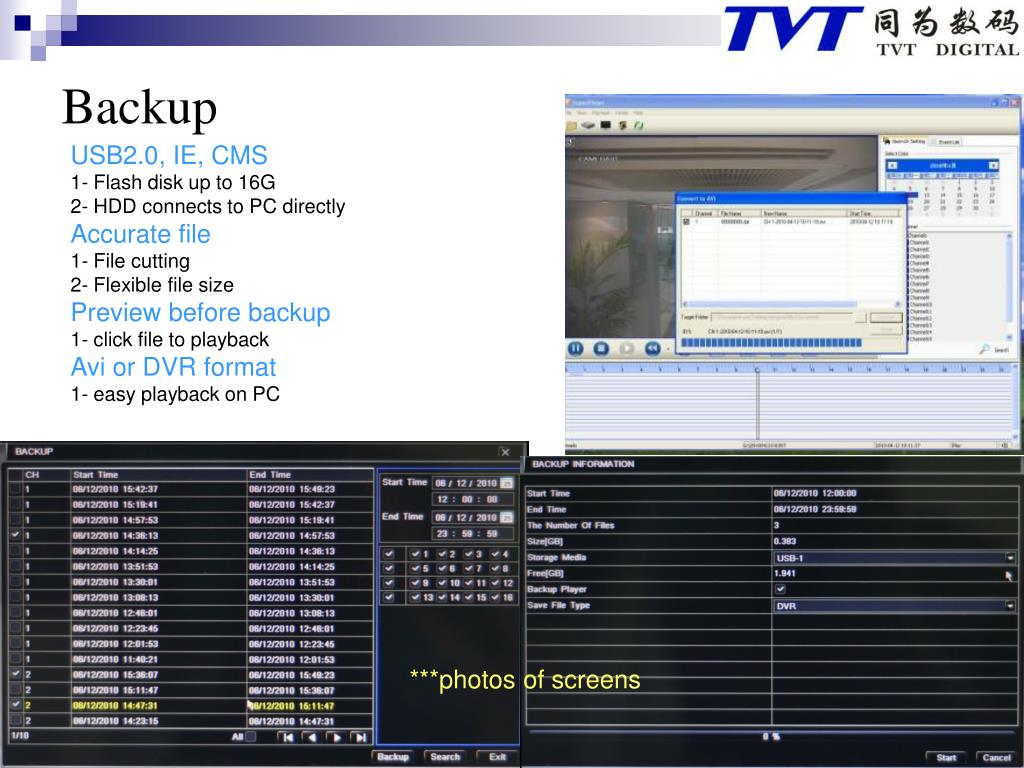
Task: Go to previous month in the player calendar
Action: click(893, 166)
